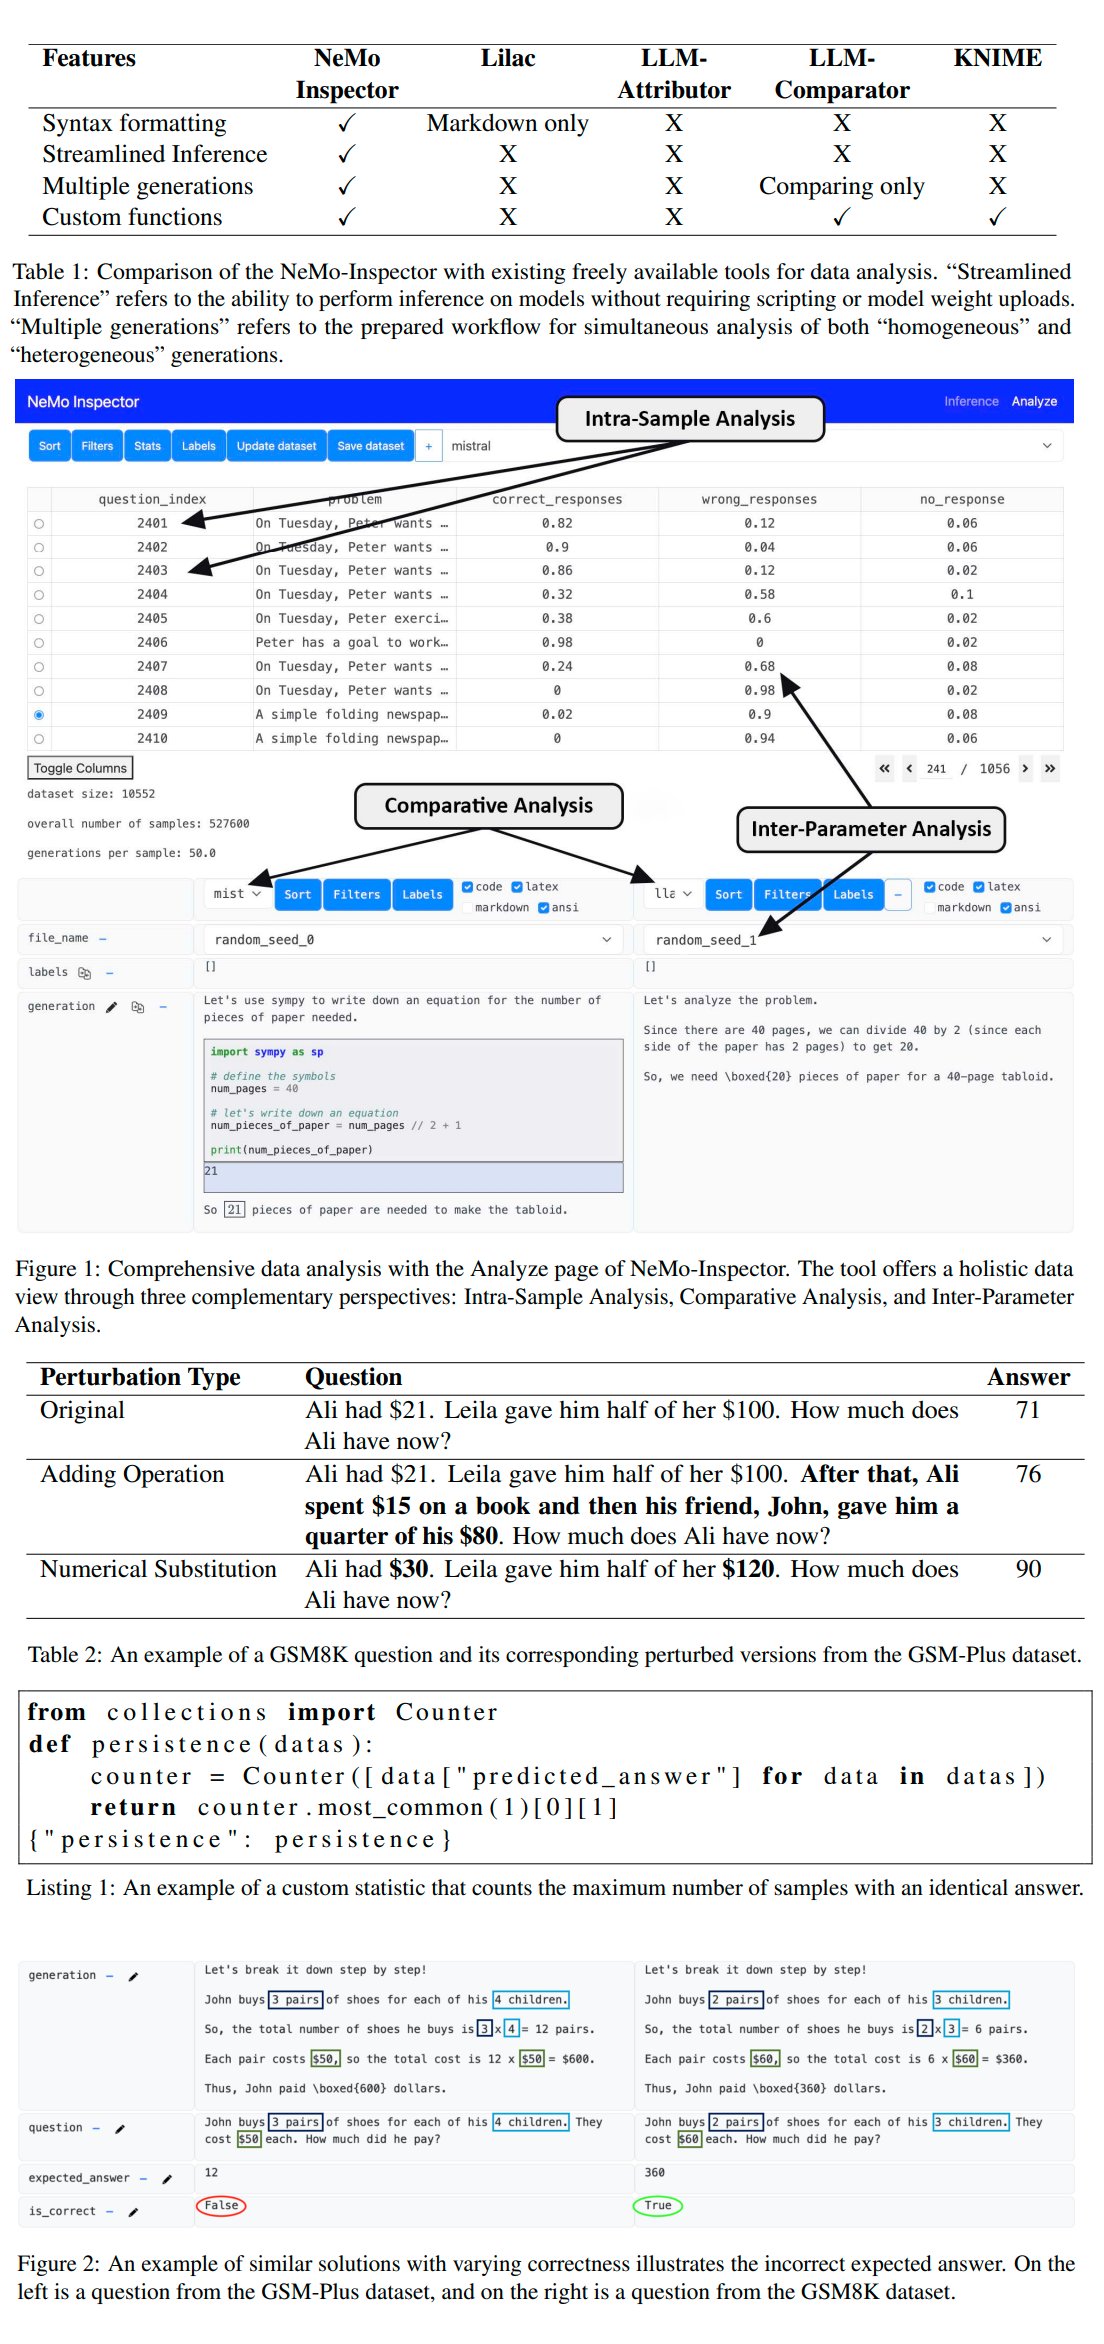Image resolution: width=1104 pixels, height=2344 pixels.
Task: Add a model with the plus button beside mistral
Action: point(428,446)
